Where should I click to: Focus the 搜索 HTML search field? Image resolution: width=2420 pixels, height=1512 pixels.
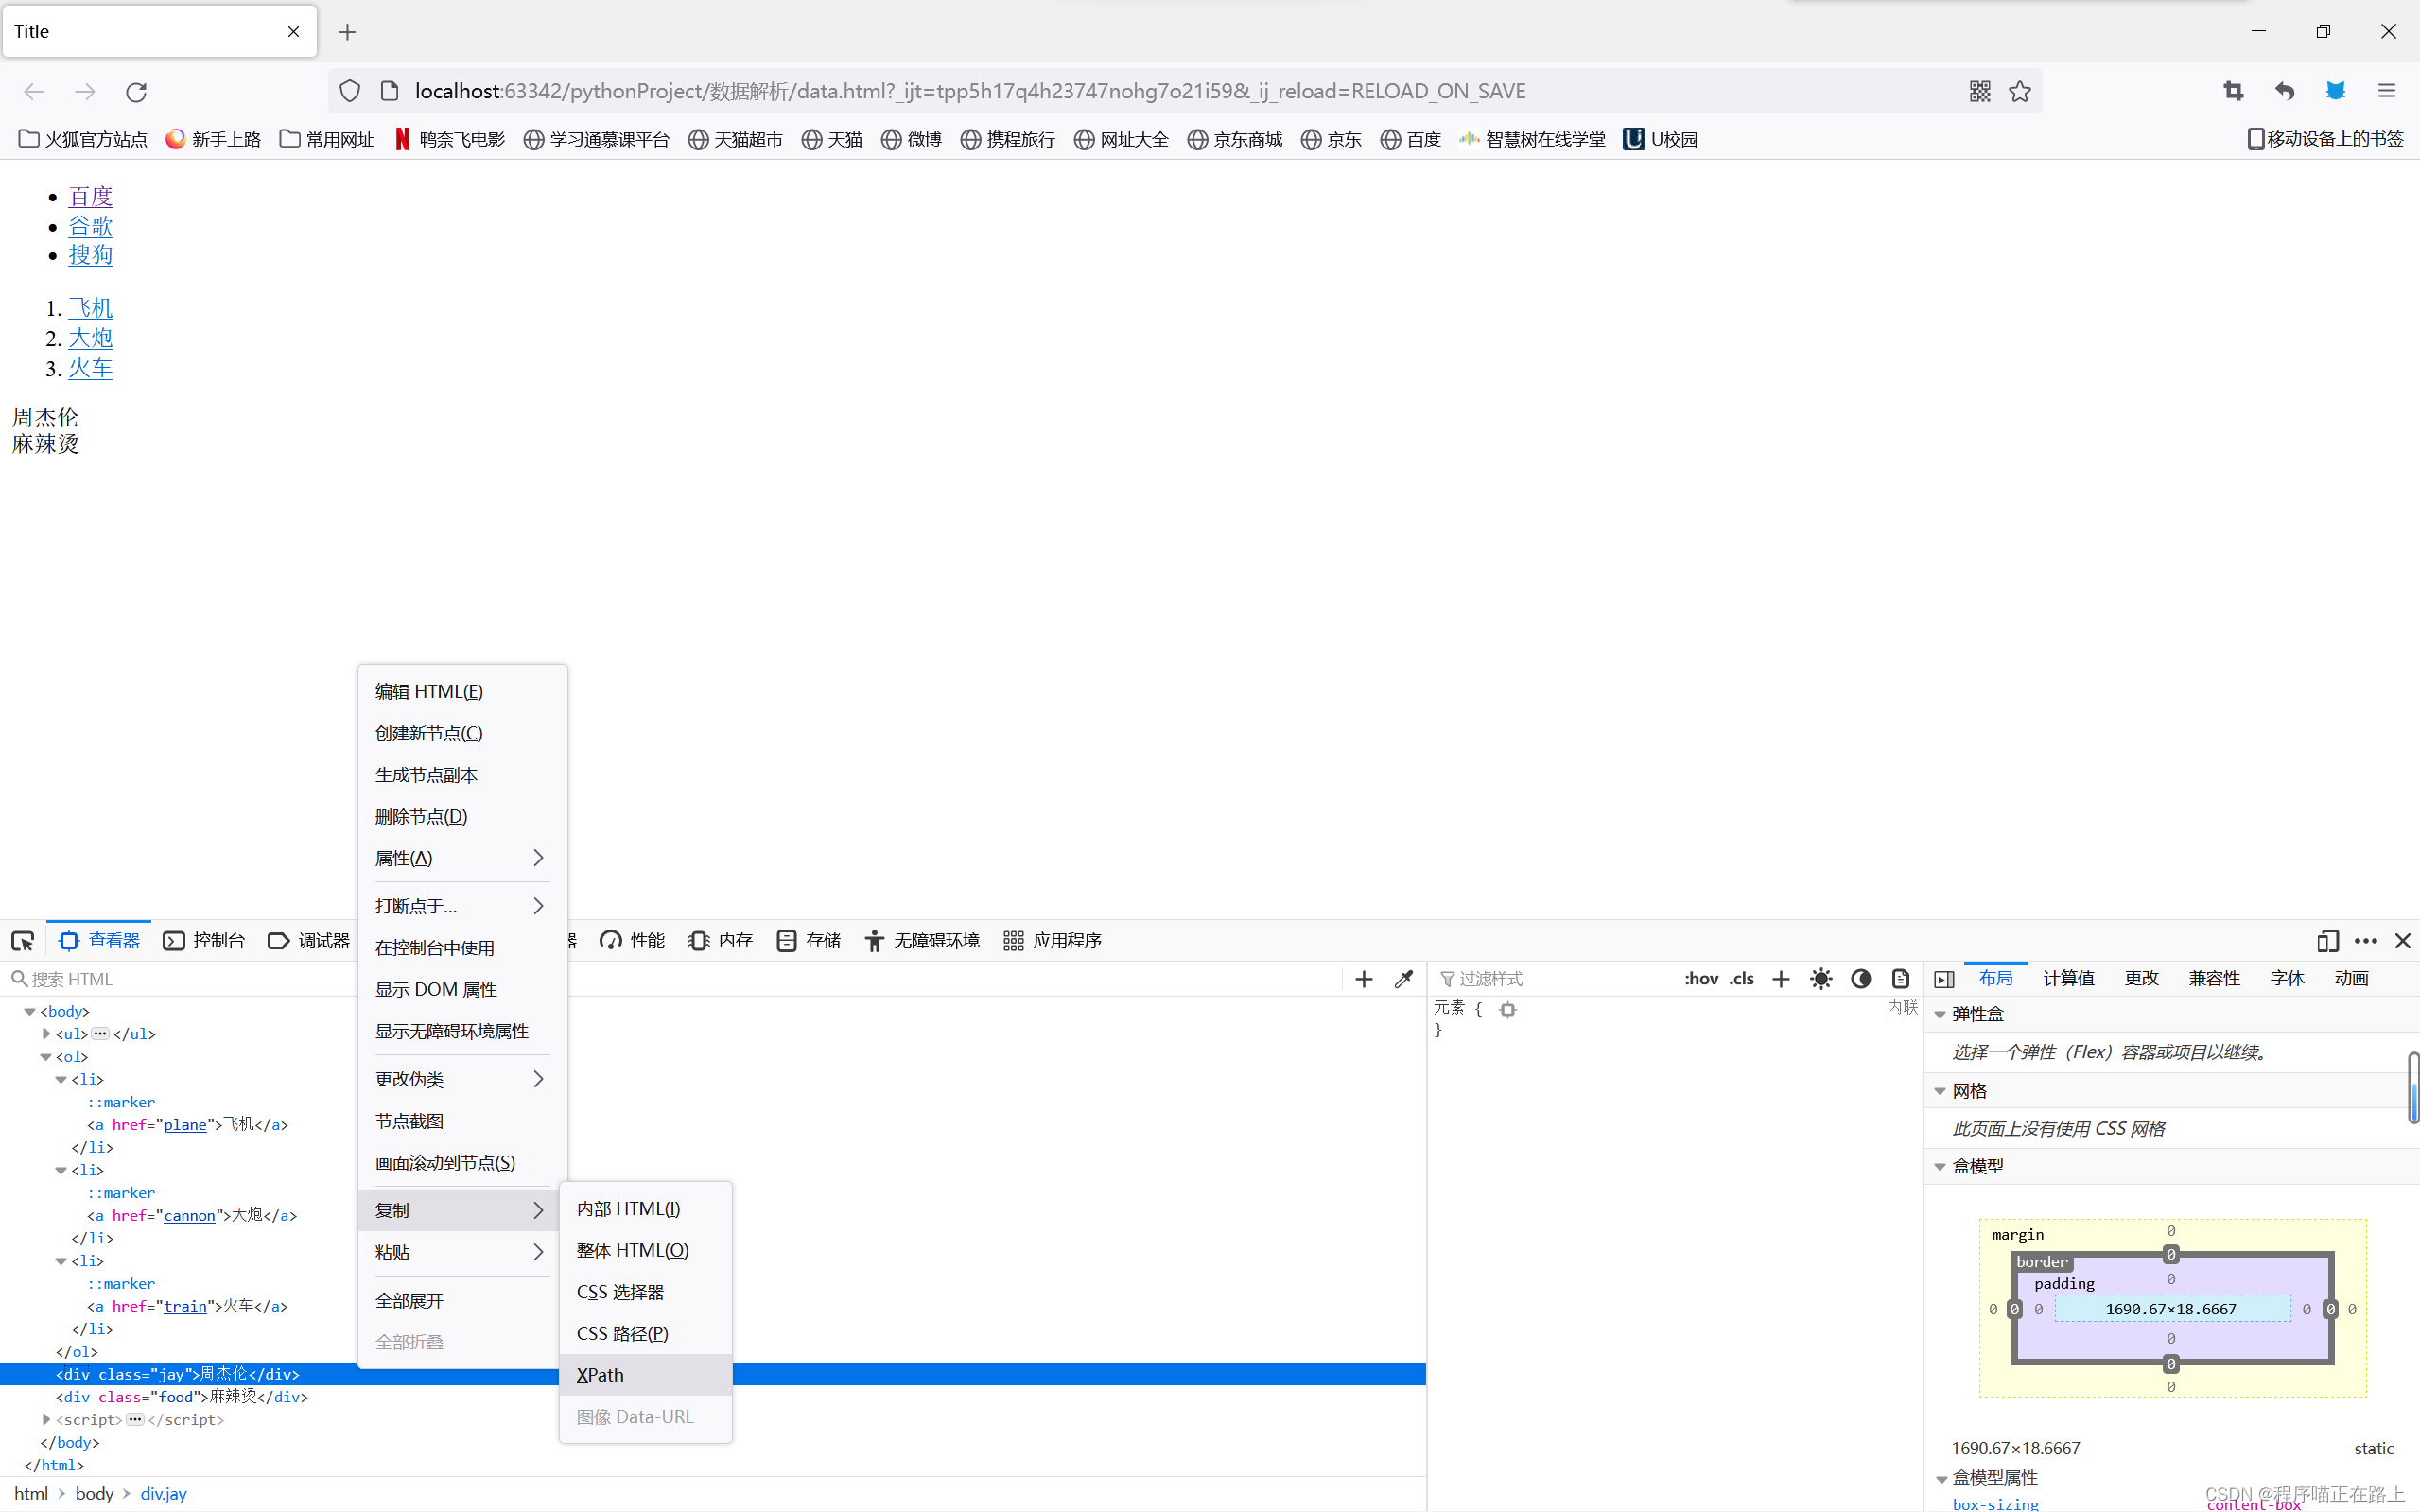(x=670, y=979)
